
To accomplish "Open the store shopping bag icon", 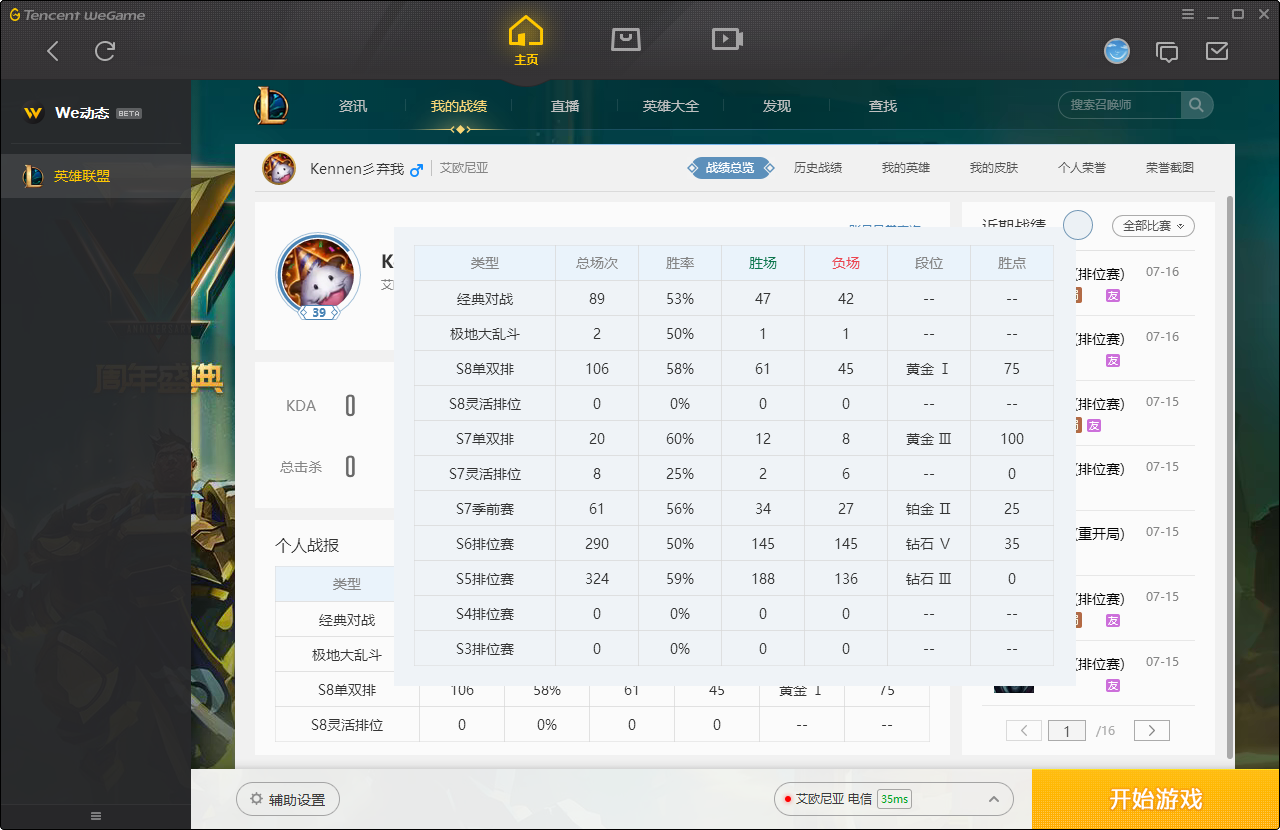I will pyautogui.click(x=626, y=39).
